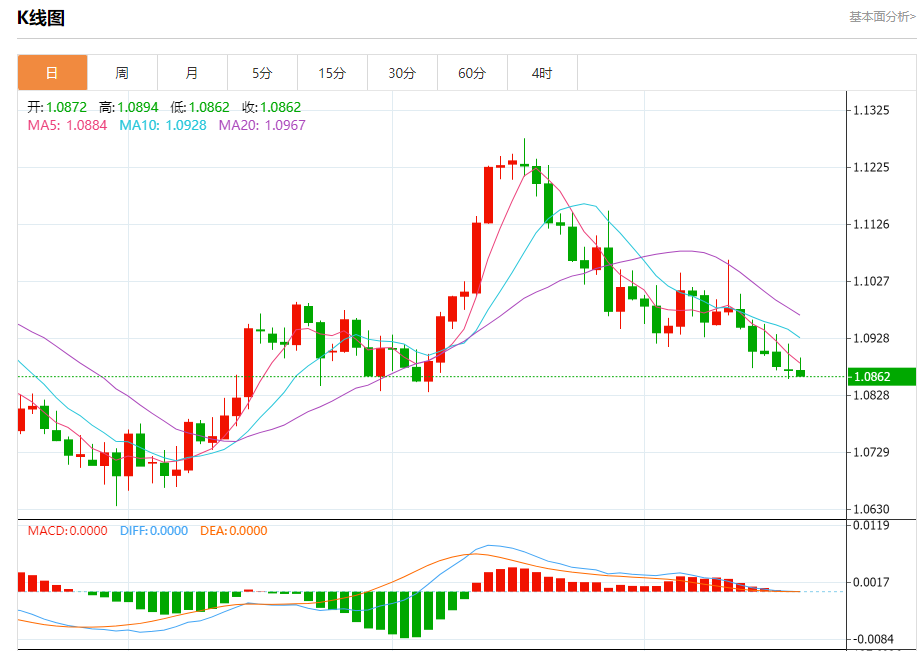
Task: Click the 1.0630 price axis label
Action: pyautogui.click(x=872, y=509)
